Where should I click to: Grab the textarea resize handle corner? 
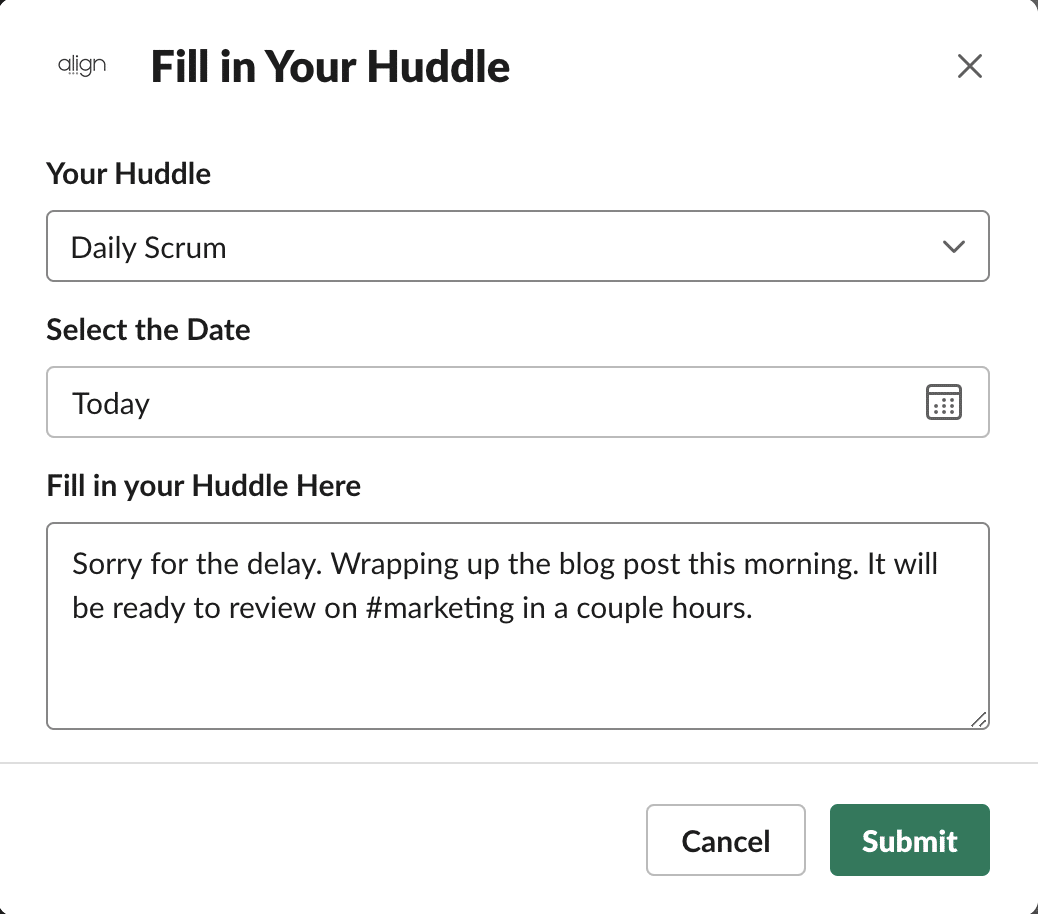click(x=978, y=718)
